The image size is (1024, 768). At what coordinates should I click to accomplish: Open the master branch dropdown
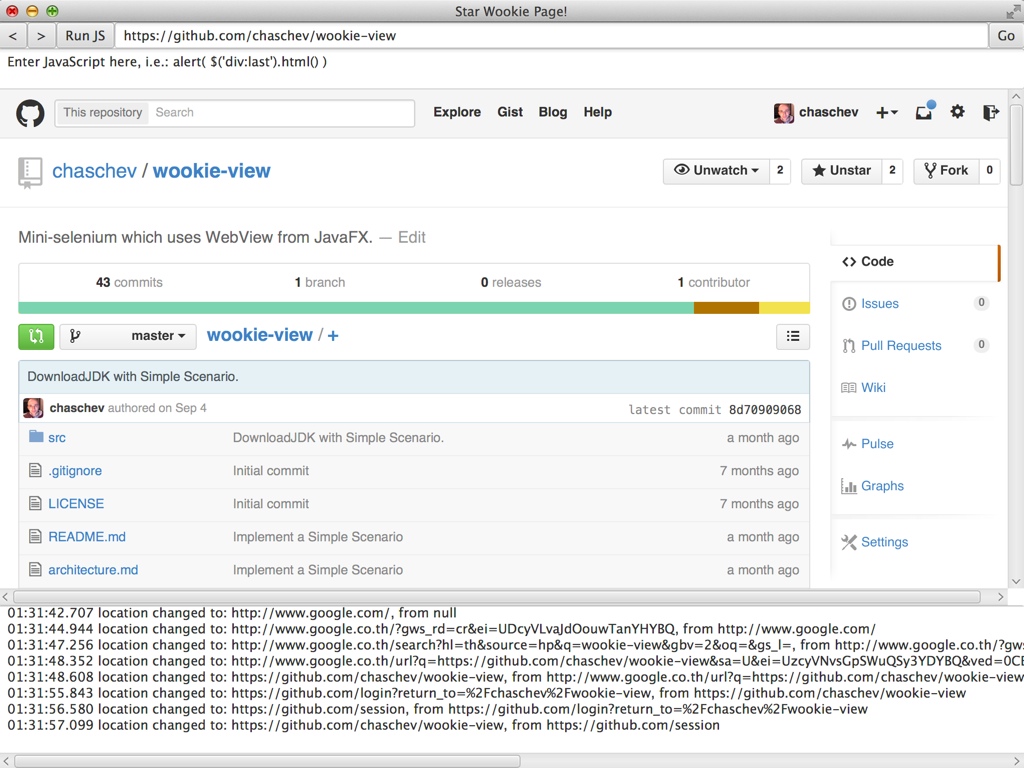[x=128, y=336]
